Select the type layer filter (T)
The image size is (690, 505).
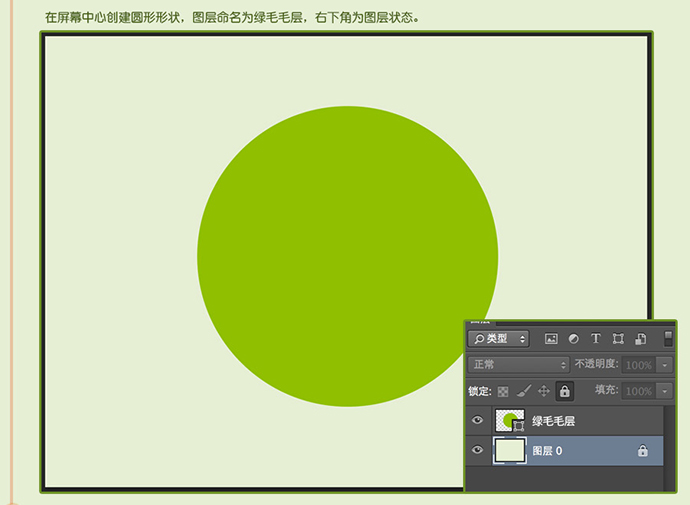click(x=596, y=339)
